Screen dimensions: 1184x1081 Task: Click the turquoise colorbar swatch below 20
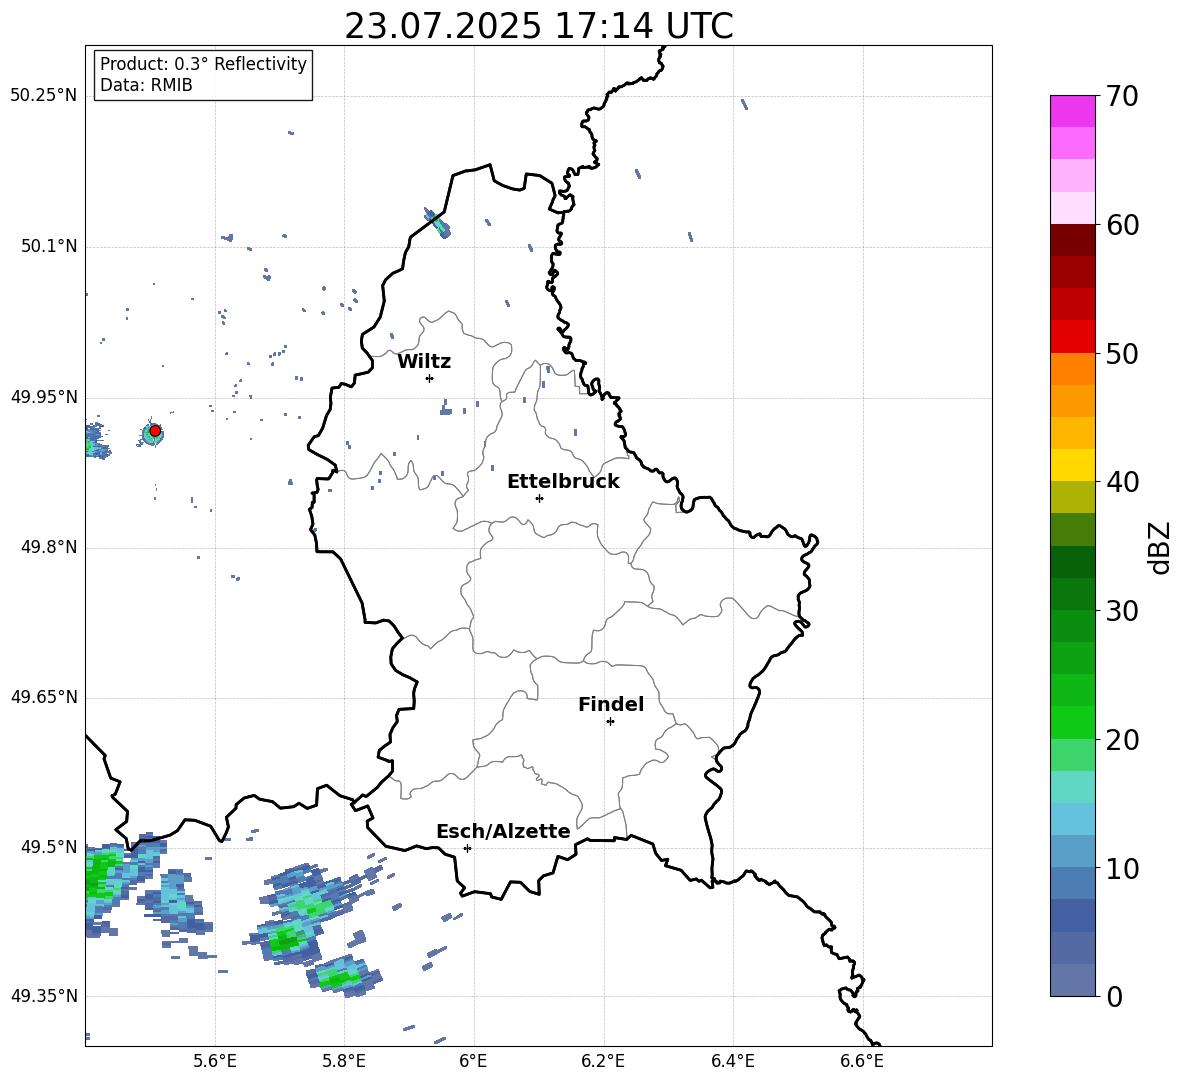[1073, 787]
